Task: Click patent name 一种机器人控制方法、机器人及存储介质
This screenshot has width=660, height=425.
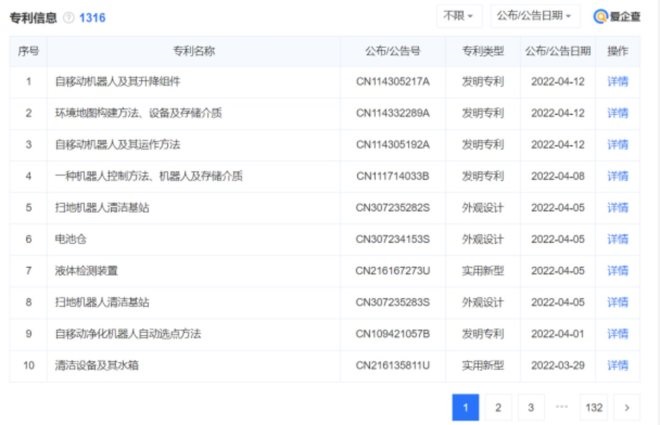Action: point(149,176)
